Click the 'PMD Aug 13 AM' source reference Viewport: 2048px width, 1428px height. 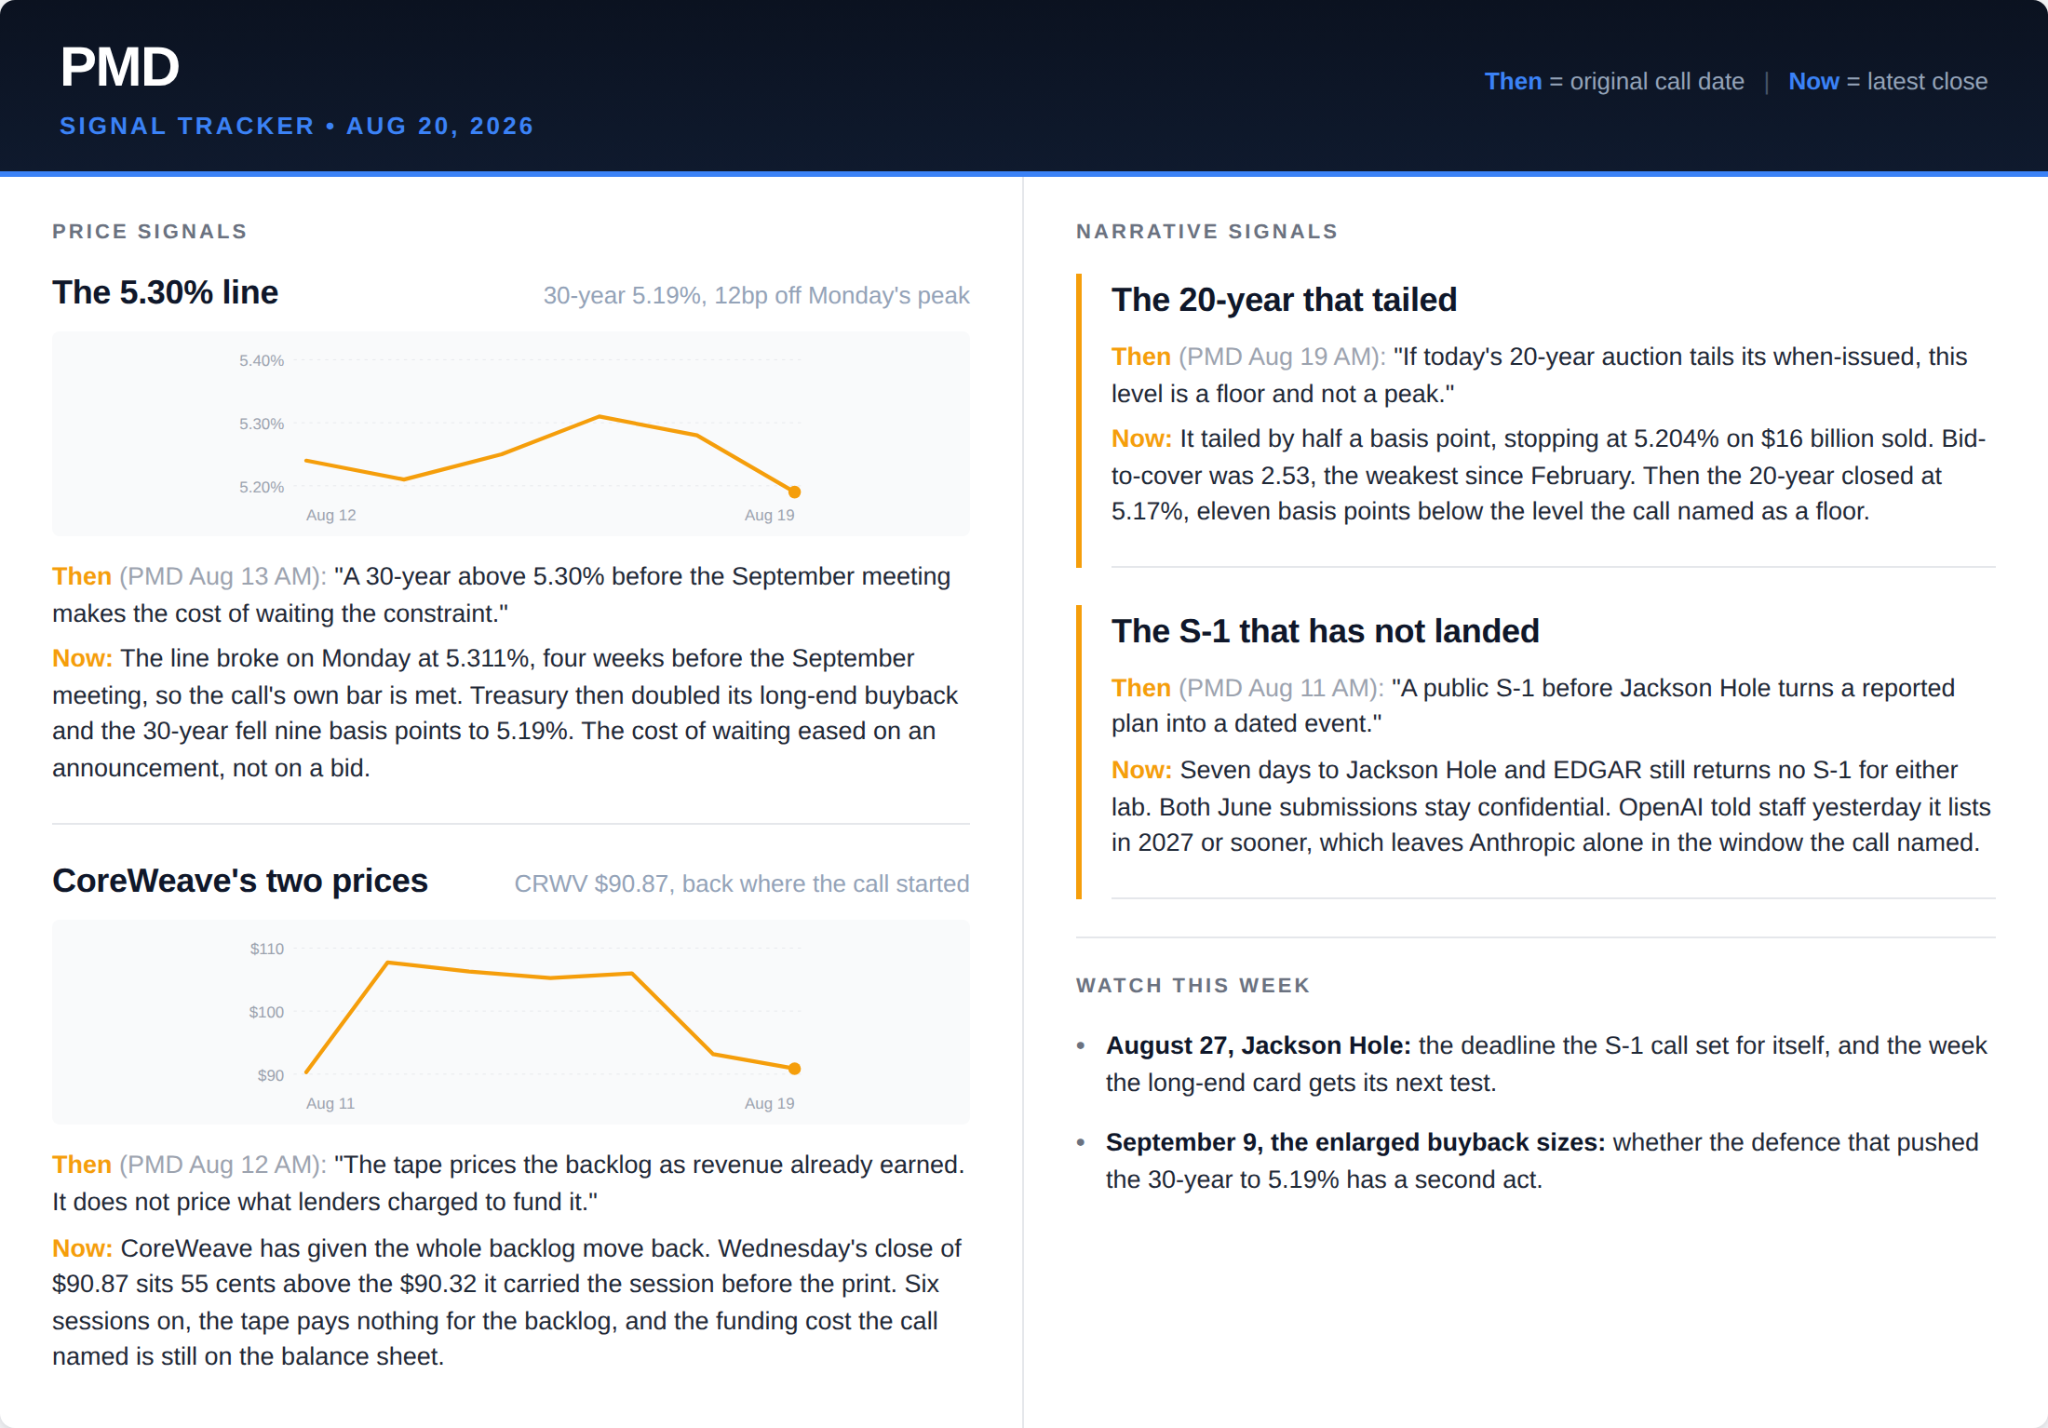(x=223, y=576)
